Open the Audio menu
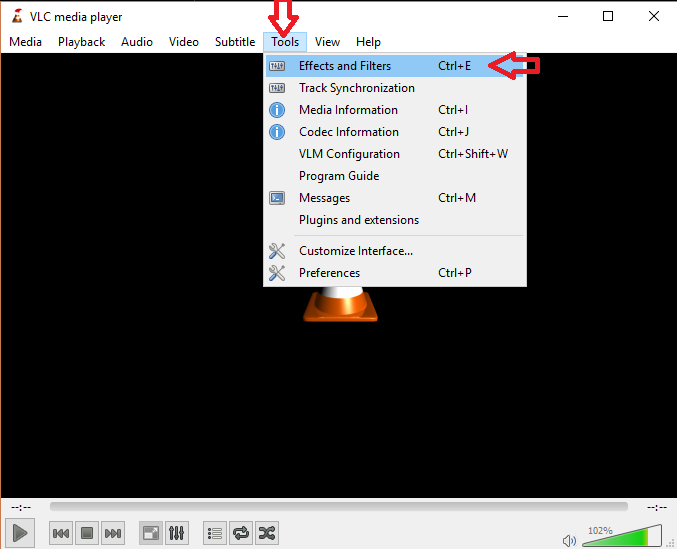Viewport: 677px width, 549px height. click(x=137, y=42)
